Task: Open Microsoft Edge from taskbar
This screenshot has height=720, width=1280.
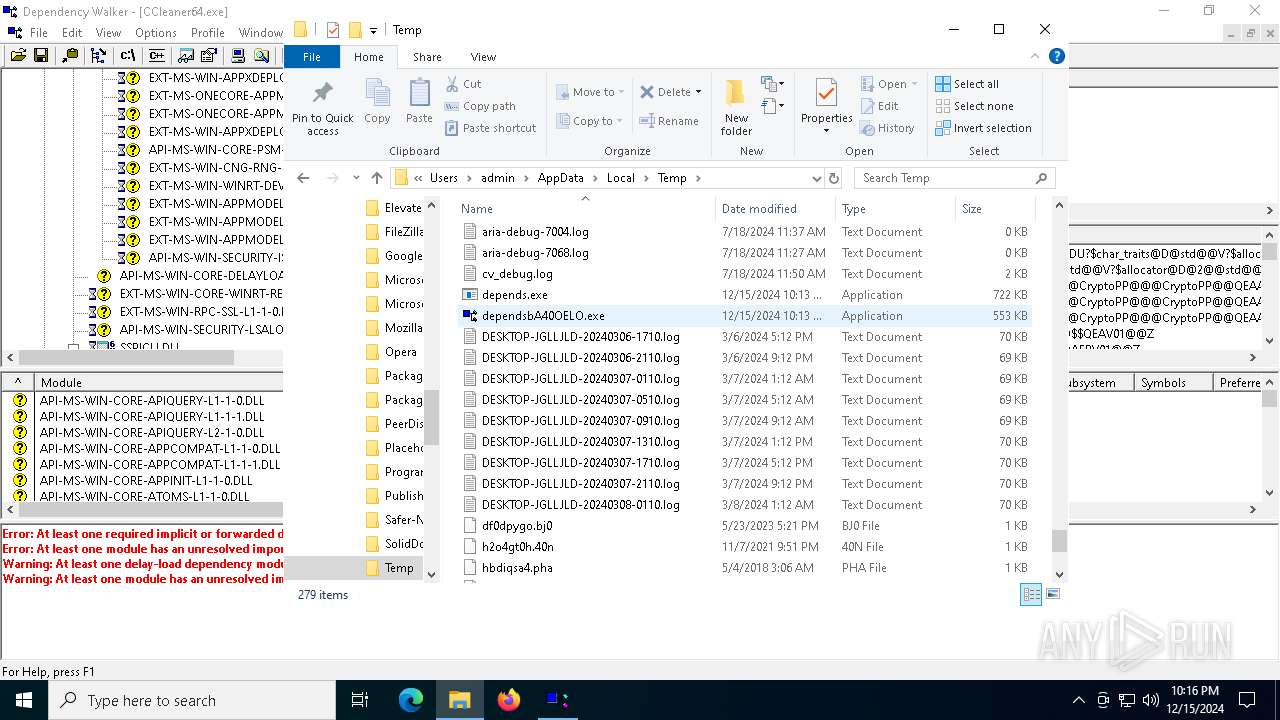Action: (411, 700)
